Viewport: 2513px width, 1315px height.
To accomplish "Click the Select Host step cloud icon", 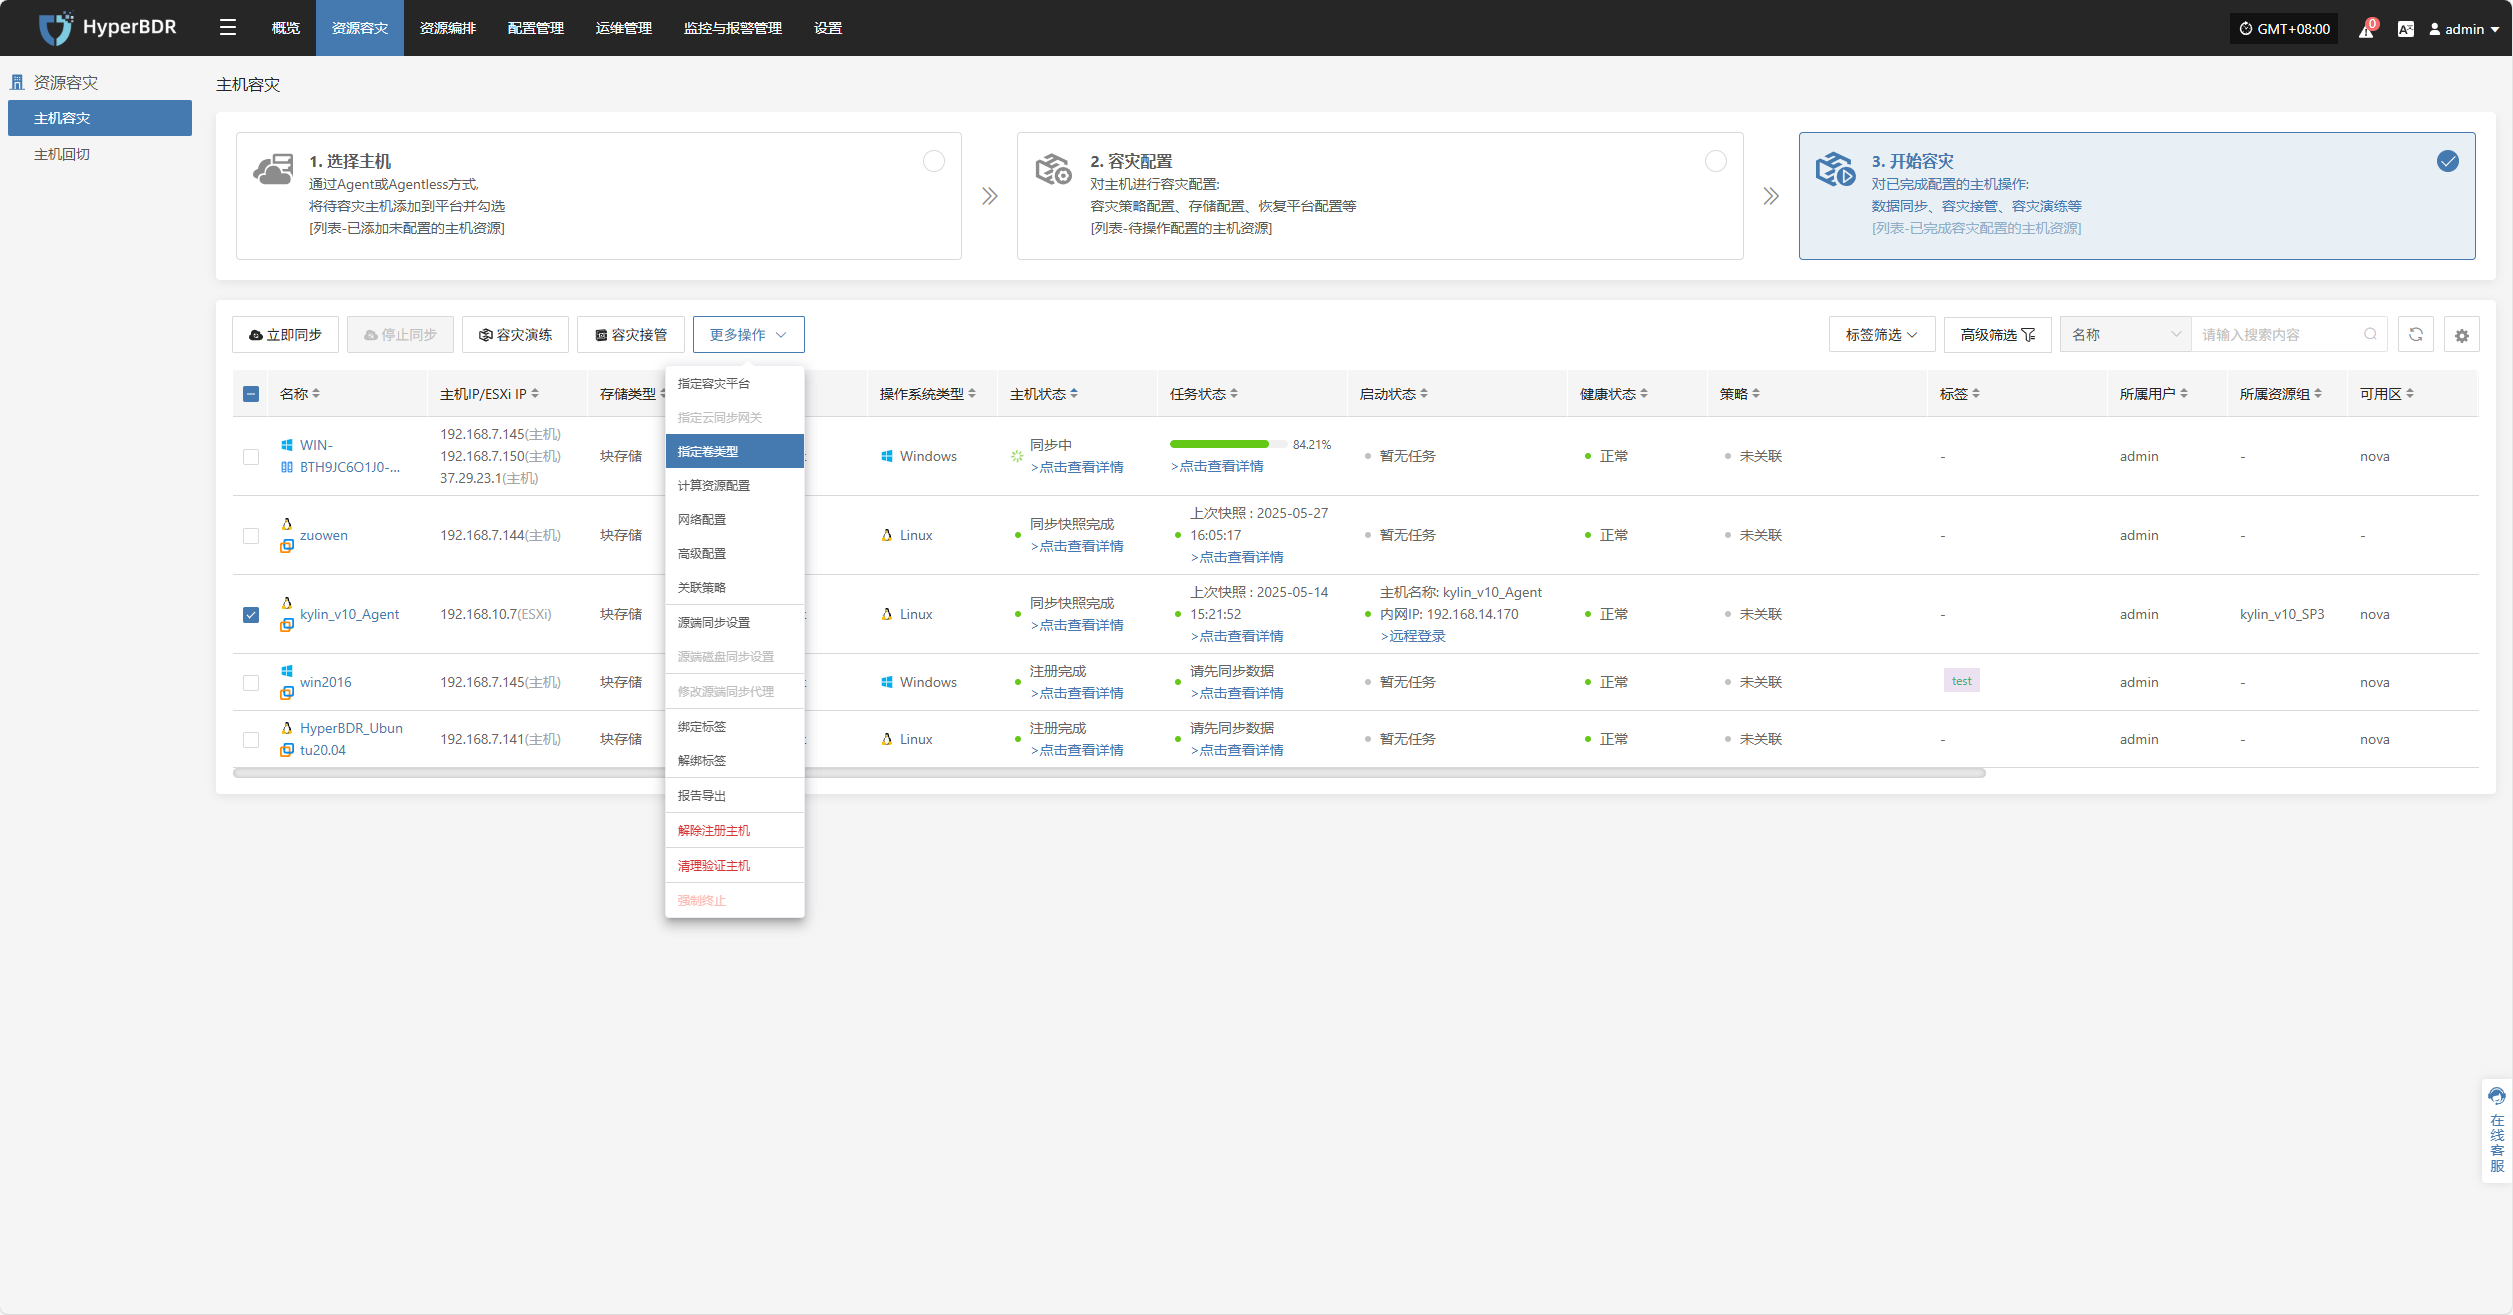I will pos(273,169).
